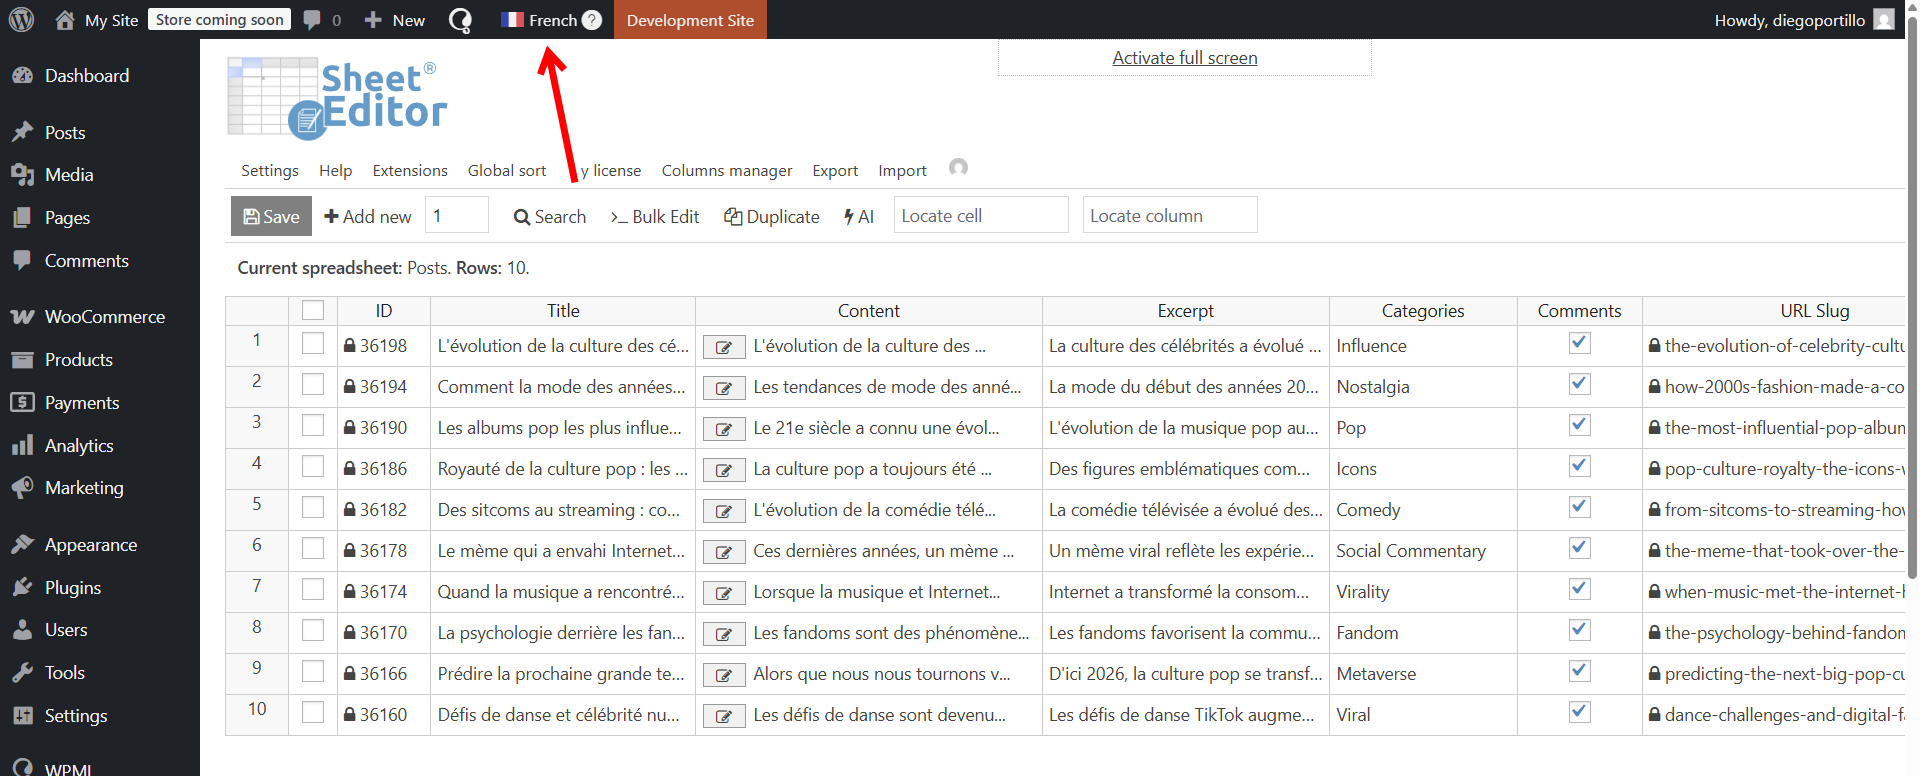Click the help question mark beside French
Screen dimensions: 1920x776
(x=592, y=20)
